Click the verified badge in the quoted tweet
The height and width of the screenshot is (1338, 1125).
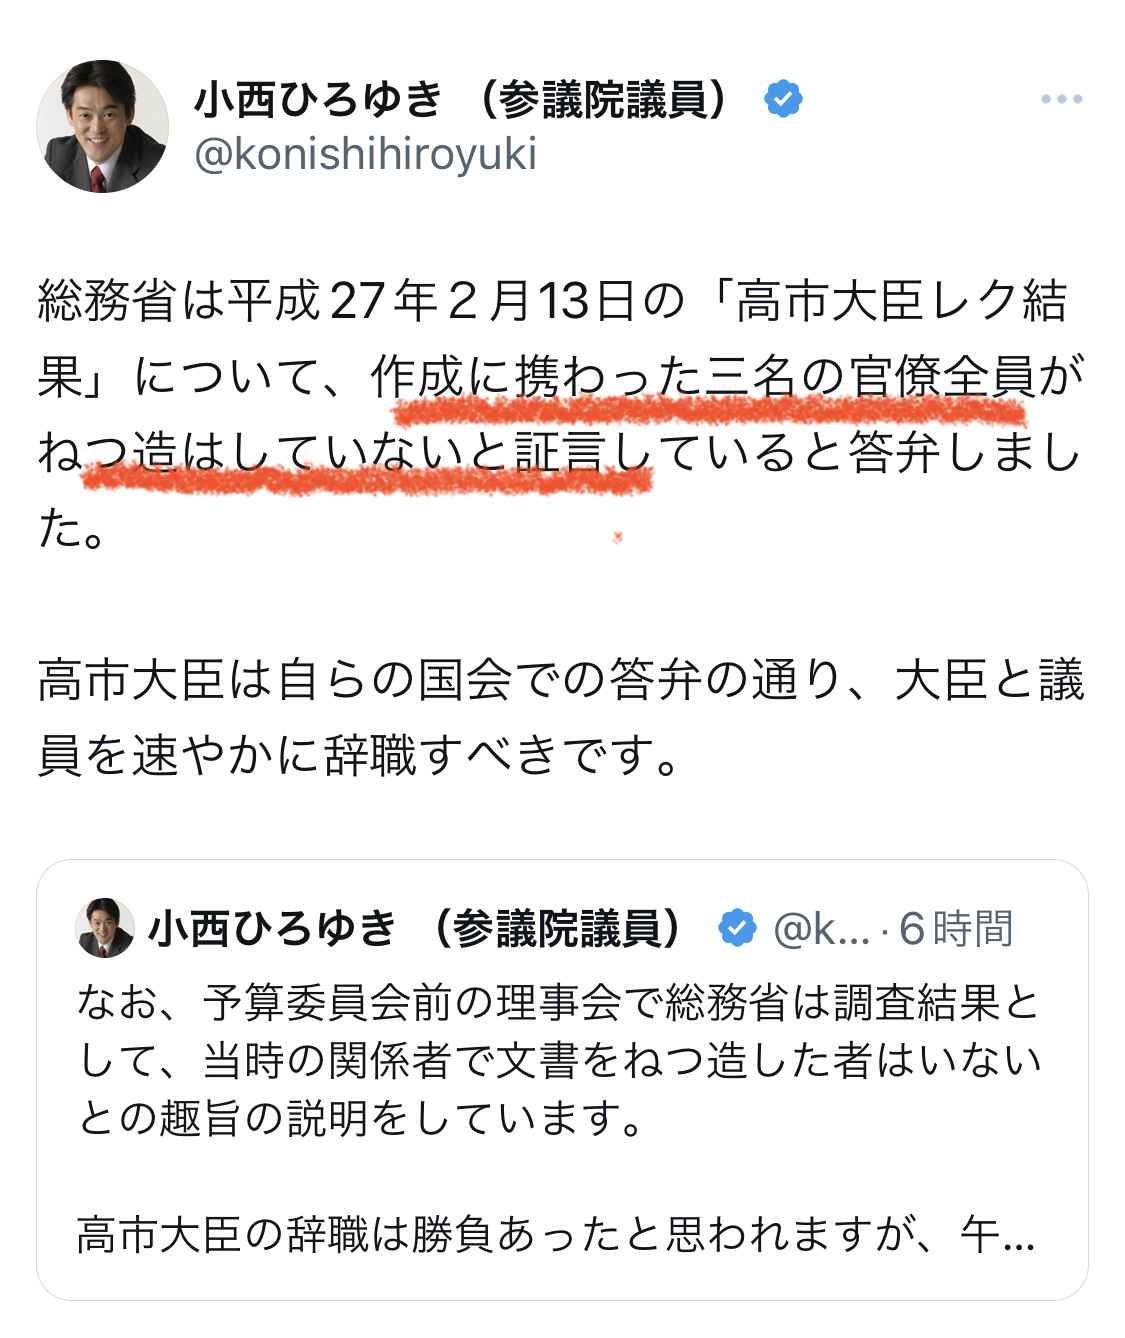[738, 929]
